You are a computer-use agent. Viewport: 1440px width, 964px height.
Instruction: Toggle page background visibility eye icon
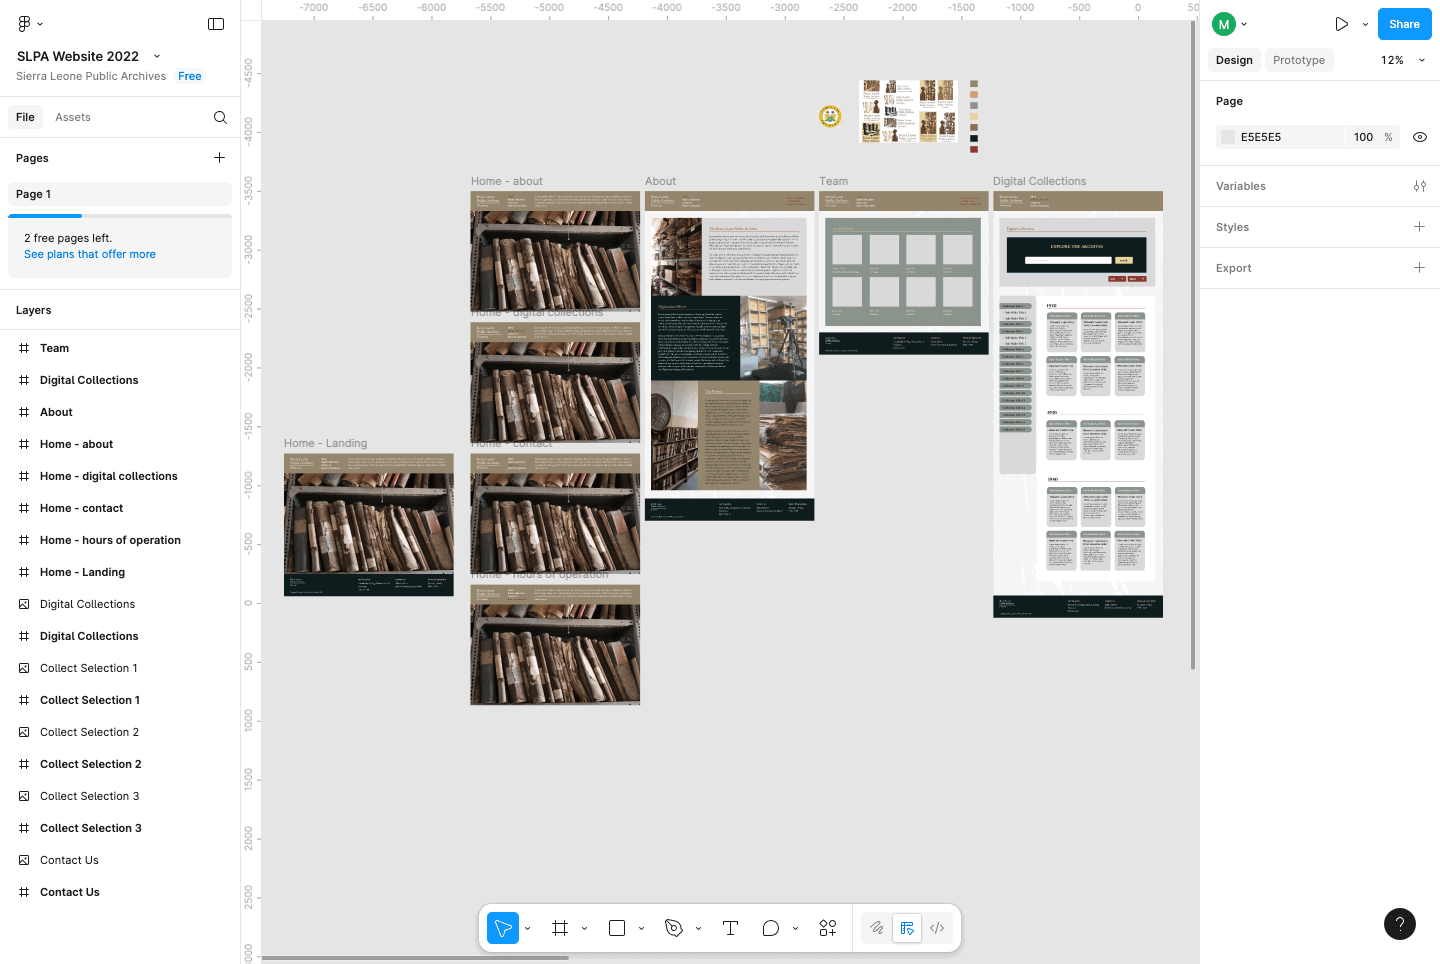pyautogui.click(x=1419, y=137)
